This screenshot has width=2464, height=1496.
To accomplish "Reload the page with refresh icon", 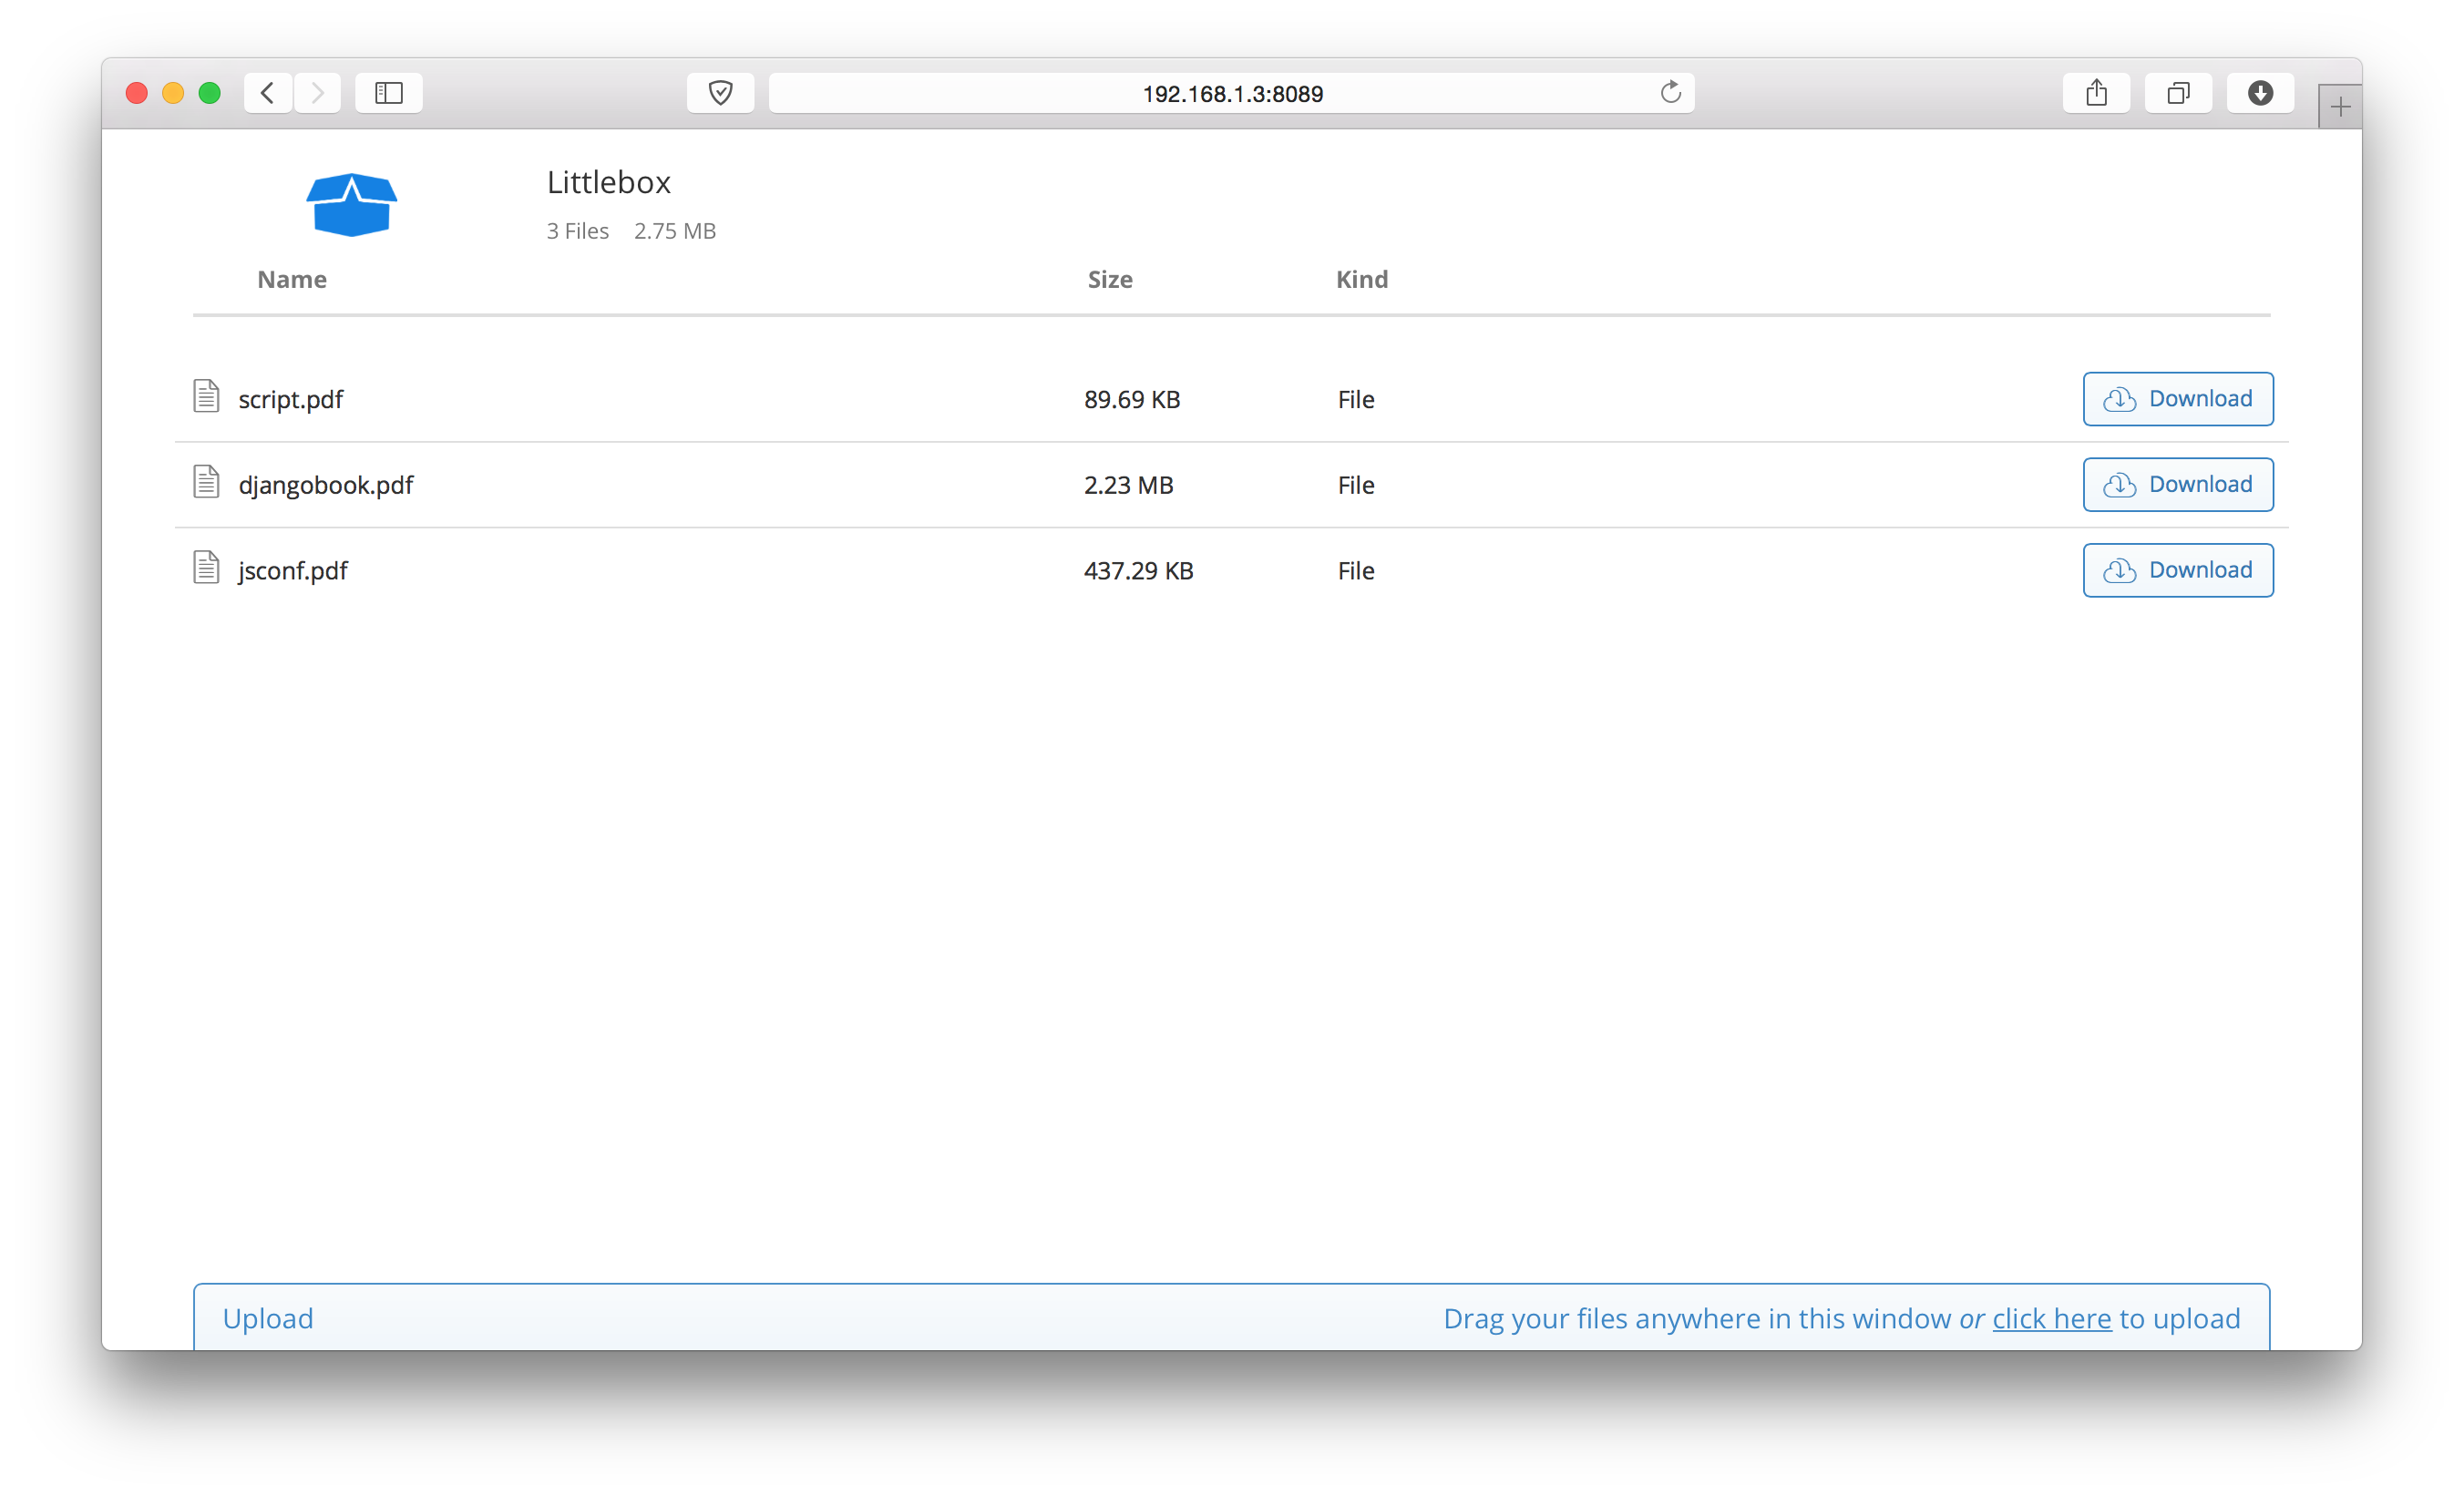I will [1670, 93].
